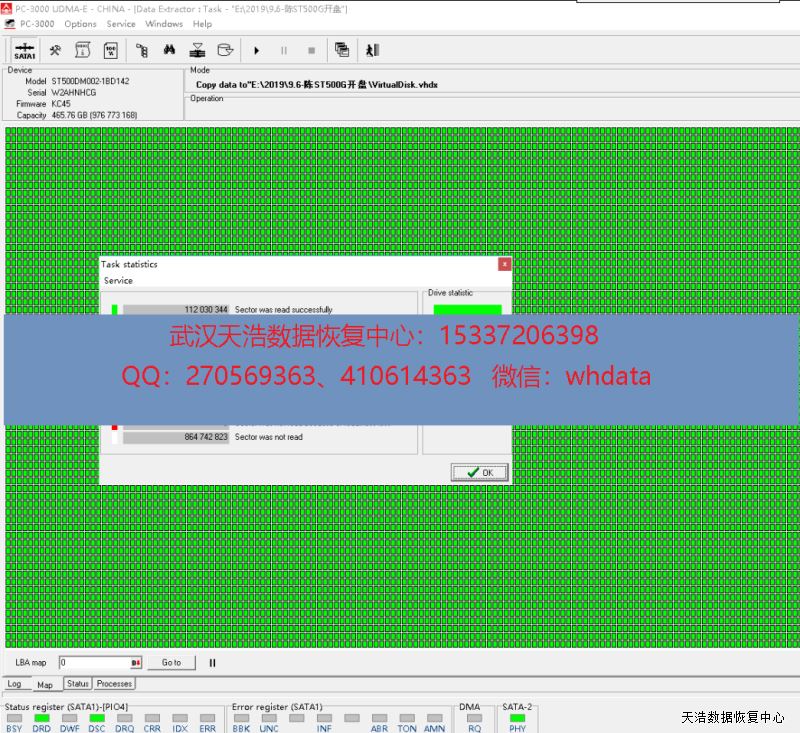Switch to the Log tab

(x=14, y=684)
